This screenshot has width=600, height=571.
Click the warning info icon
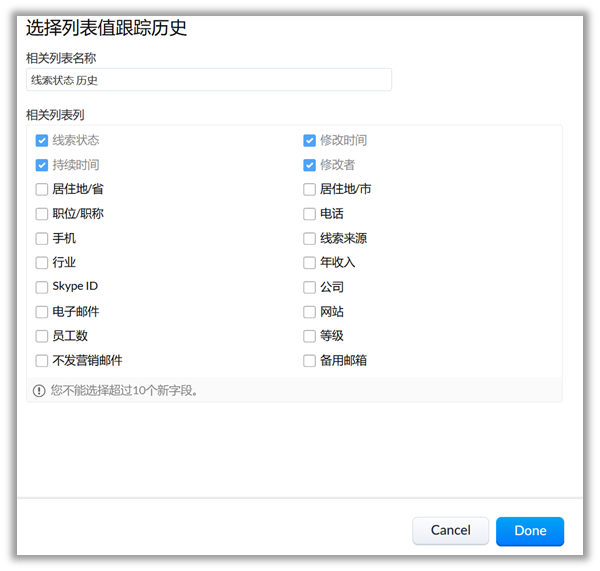[40, 391]
